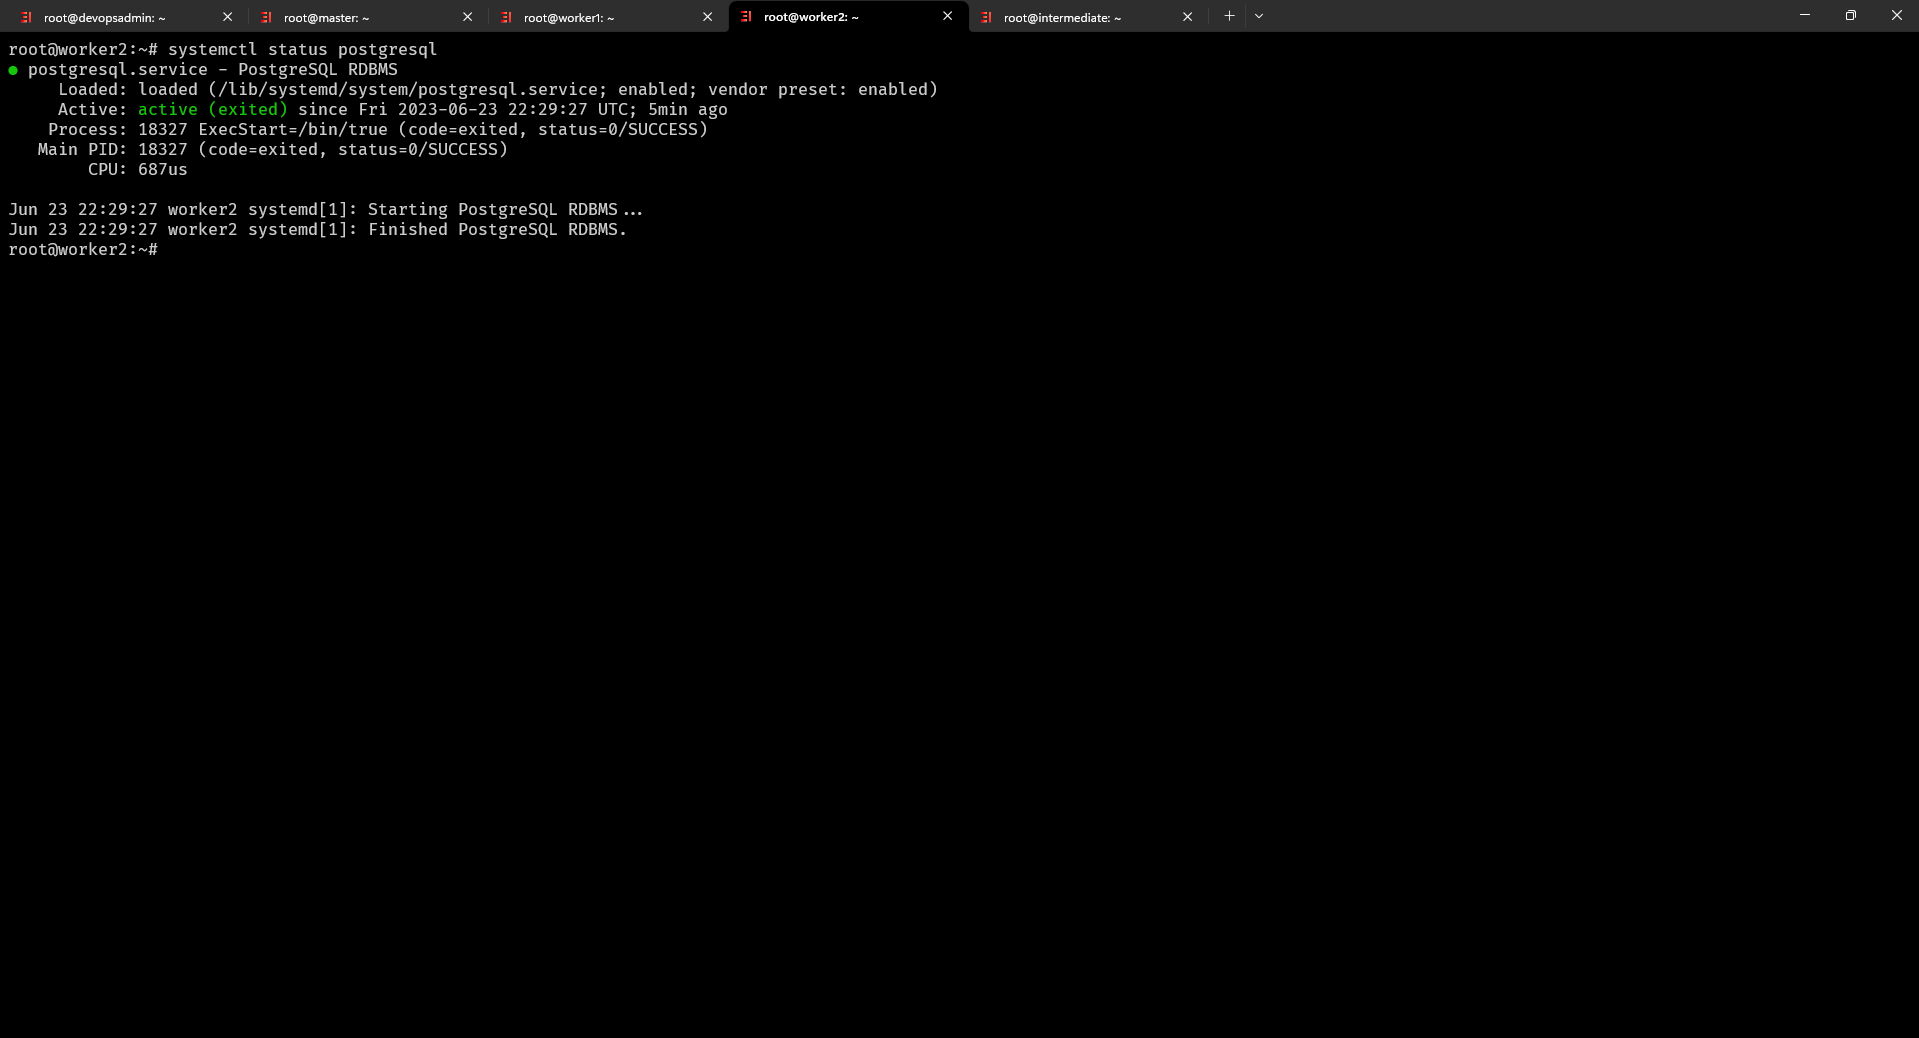Close the terminal window
This screenshot has width=1919, height=1038.
coord(1896,15)
